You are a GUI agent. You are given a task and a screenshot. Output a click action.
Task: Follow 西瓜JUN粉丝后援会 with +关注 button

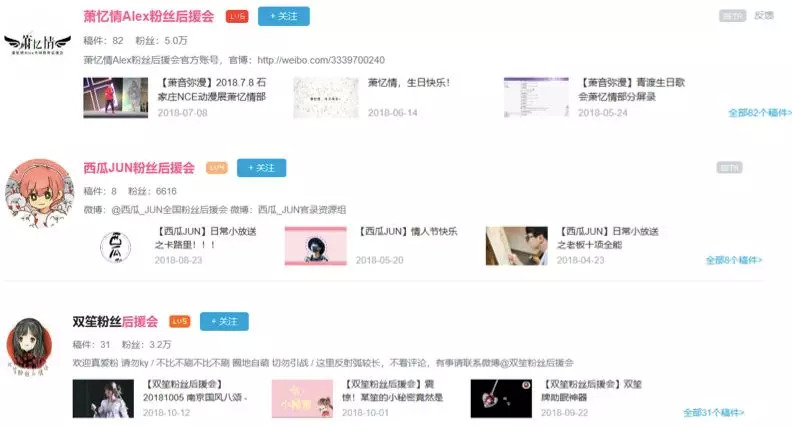(x=262, y=168)
